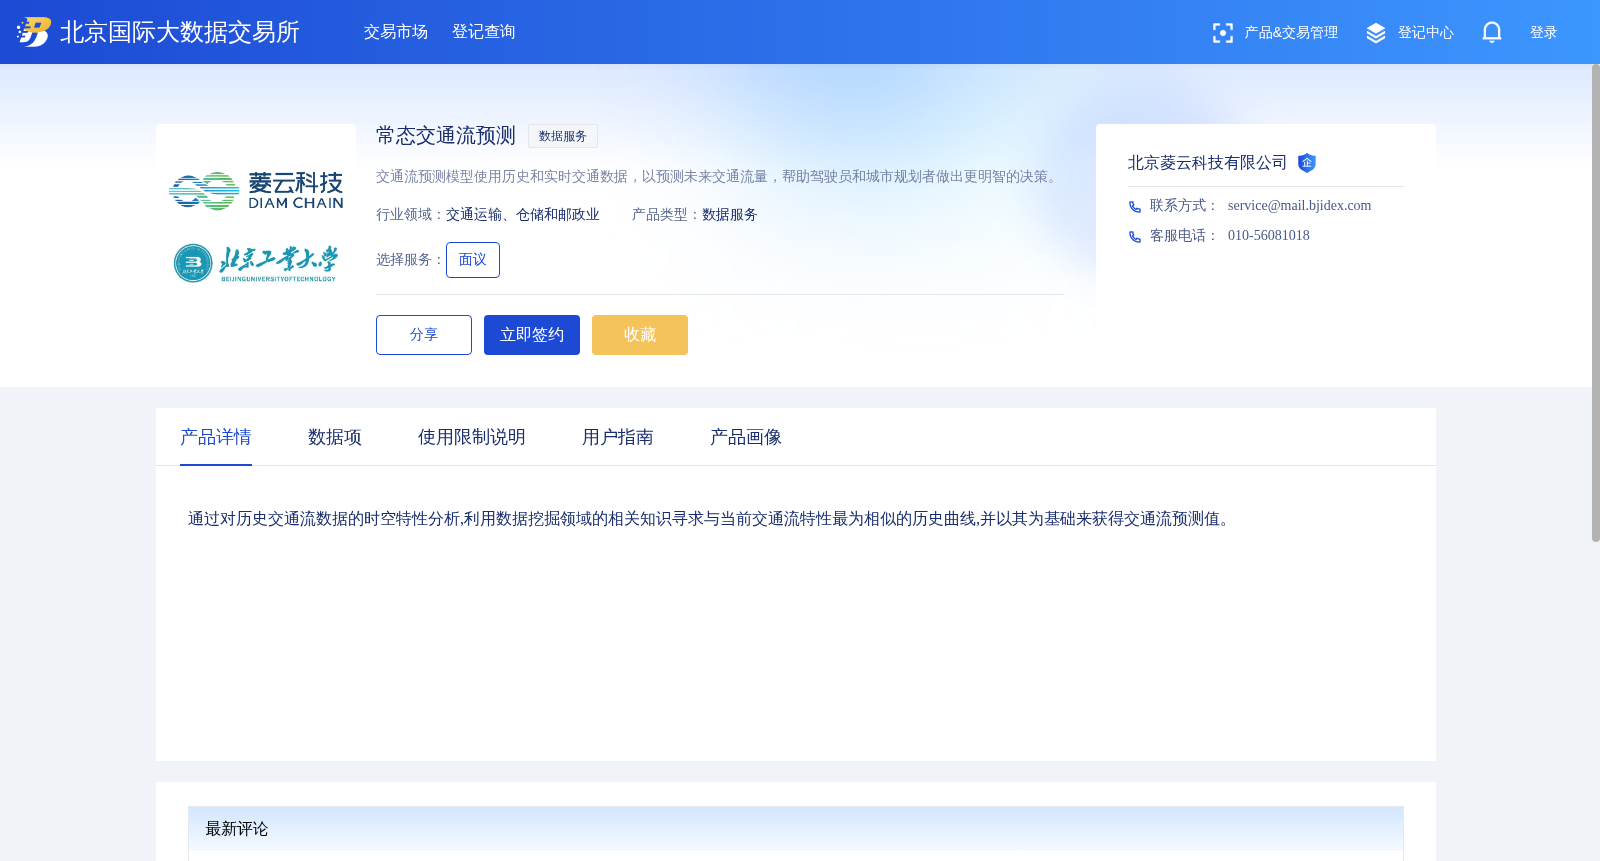This screenshot has width=1600, height=861.
Task: Click the service@mail.bjidex.com email address
Action: pos(1299,206)
